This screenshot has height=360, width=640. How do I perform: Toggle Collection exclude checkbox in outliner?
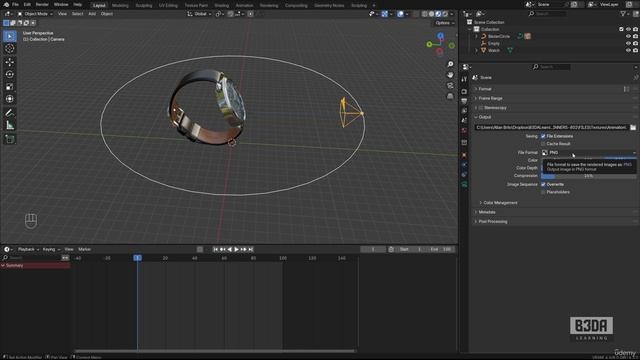point(621,29)
